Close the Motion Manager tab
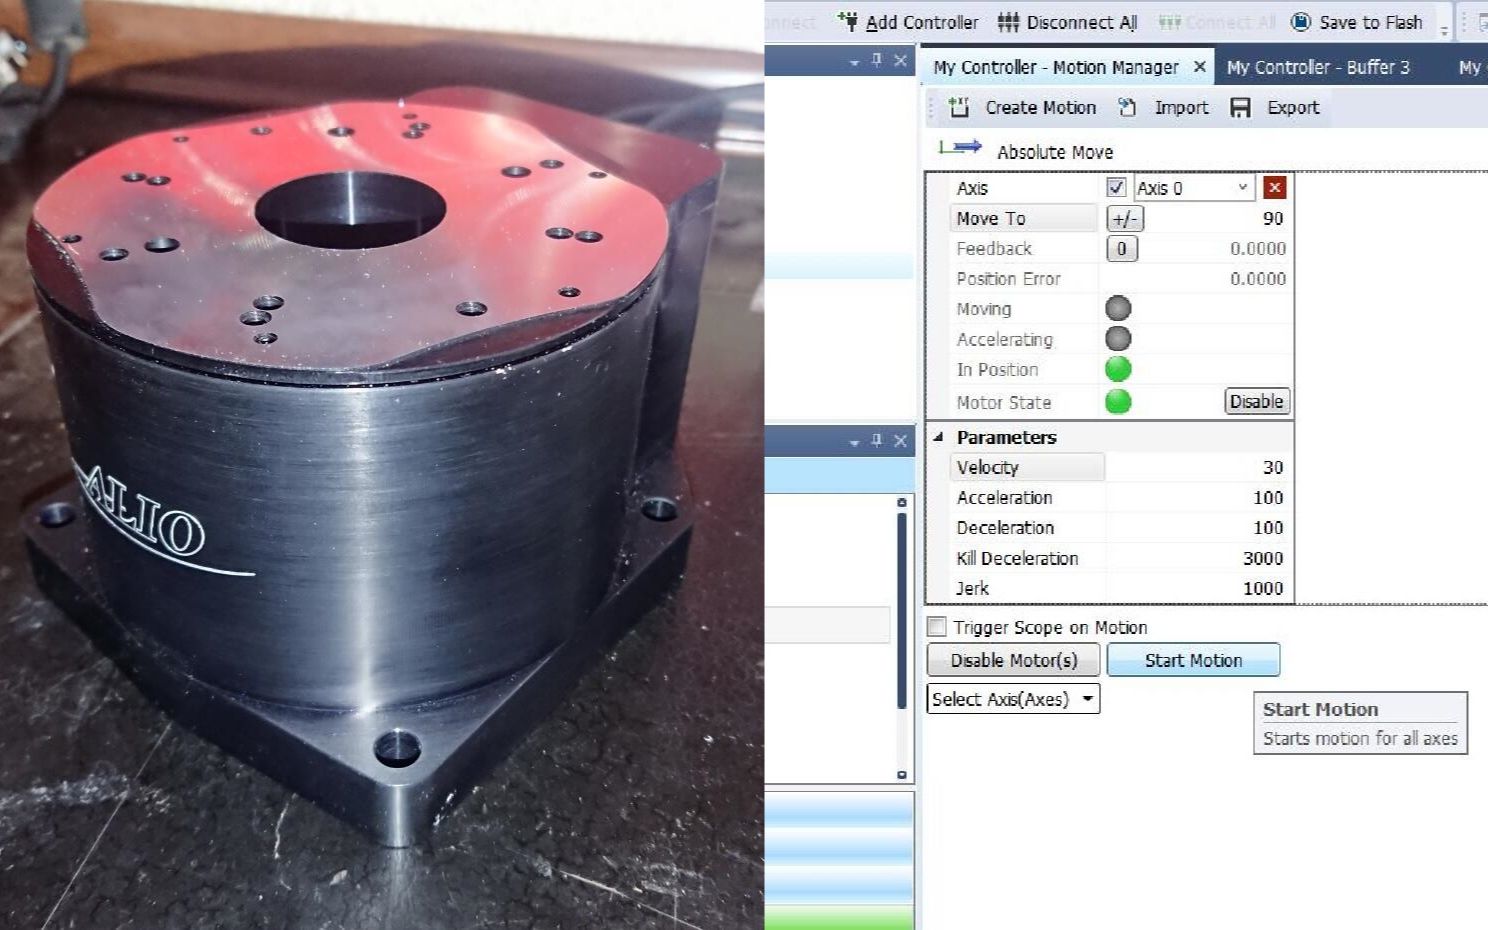The height and width of the screenshot is (930, 1488). tap(1199, 67)
